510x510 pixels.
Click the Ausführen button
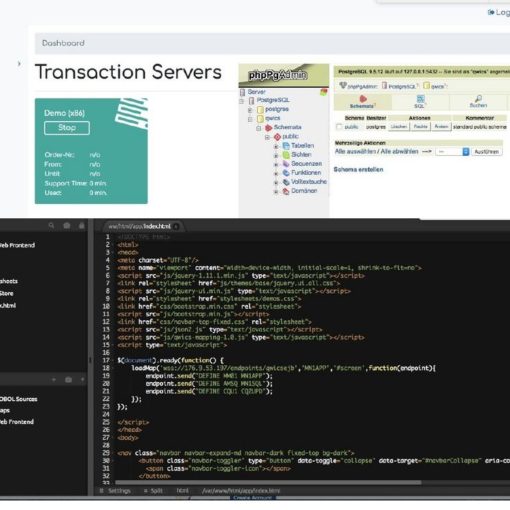pyautogui.click(x=487, y=152)
